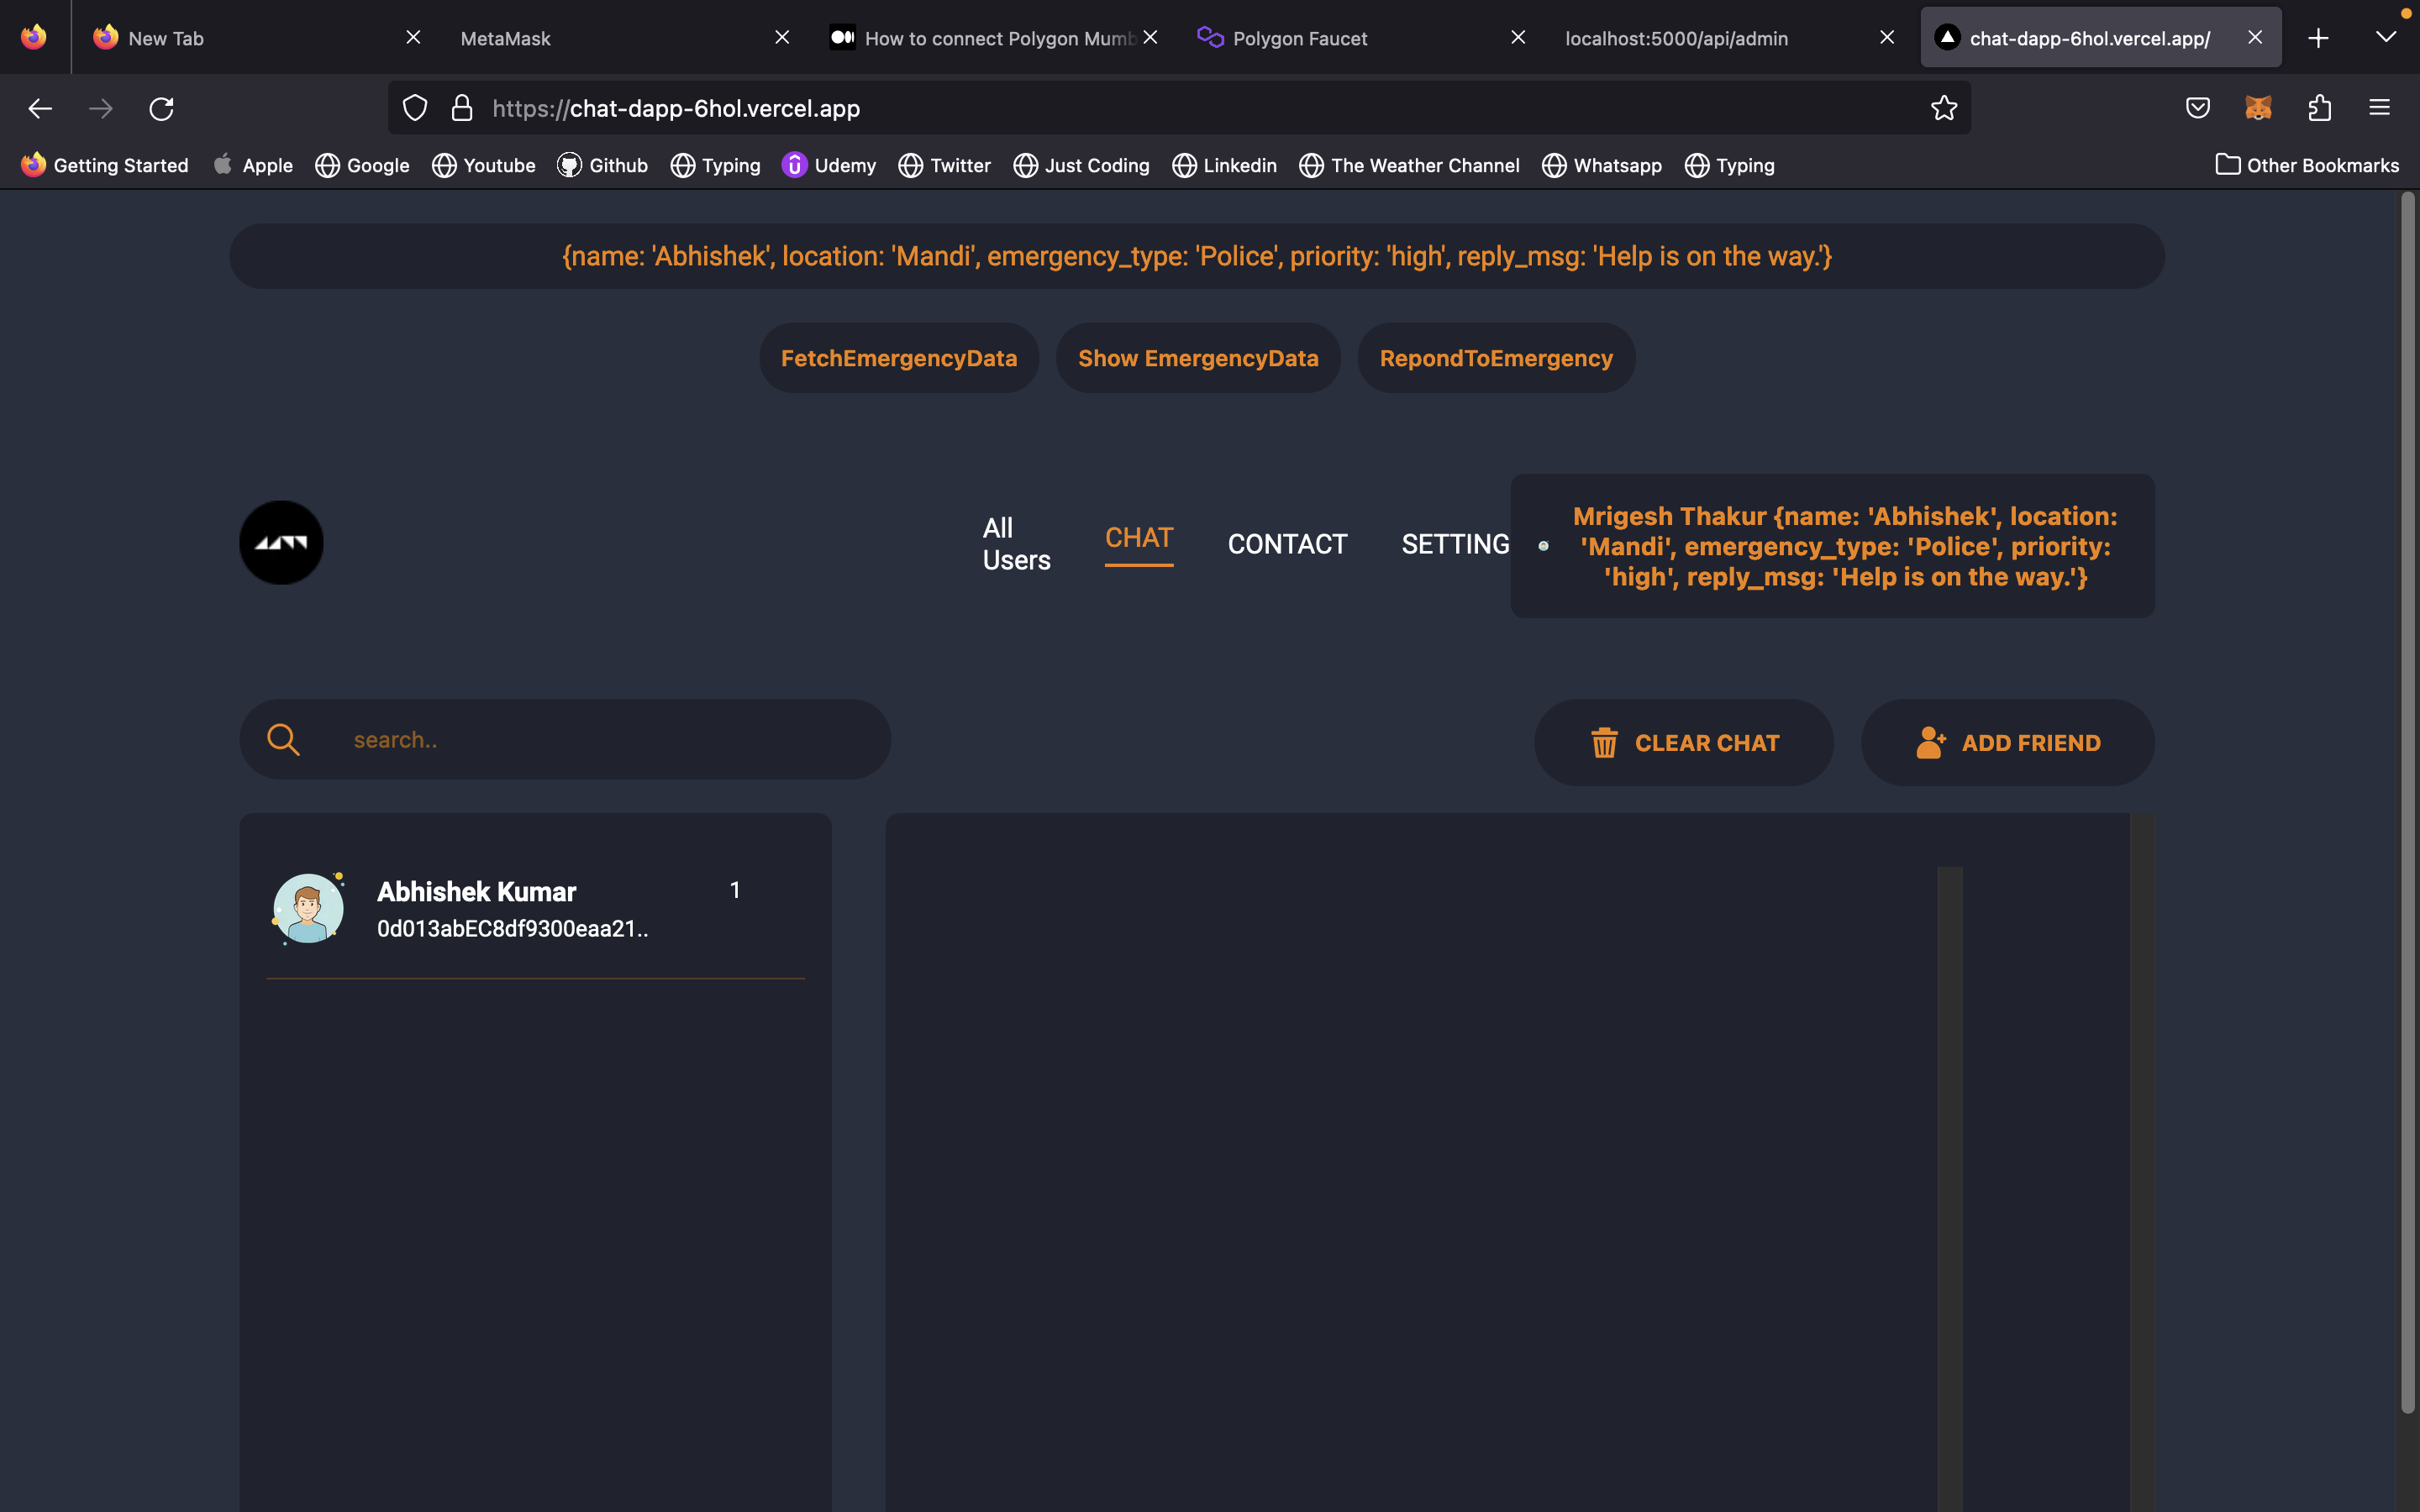This screenshot has height=1512, width=2420.
Task: Click the round app logo
Action: click(x=281, y=543)
